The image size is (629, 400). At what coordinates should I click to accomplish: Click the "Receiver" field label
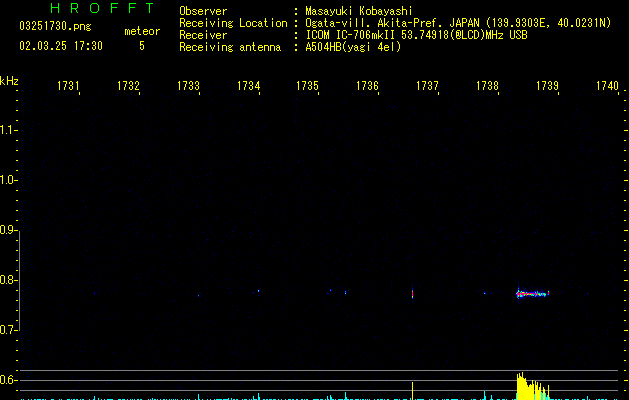click(x=203, y=35)
